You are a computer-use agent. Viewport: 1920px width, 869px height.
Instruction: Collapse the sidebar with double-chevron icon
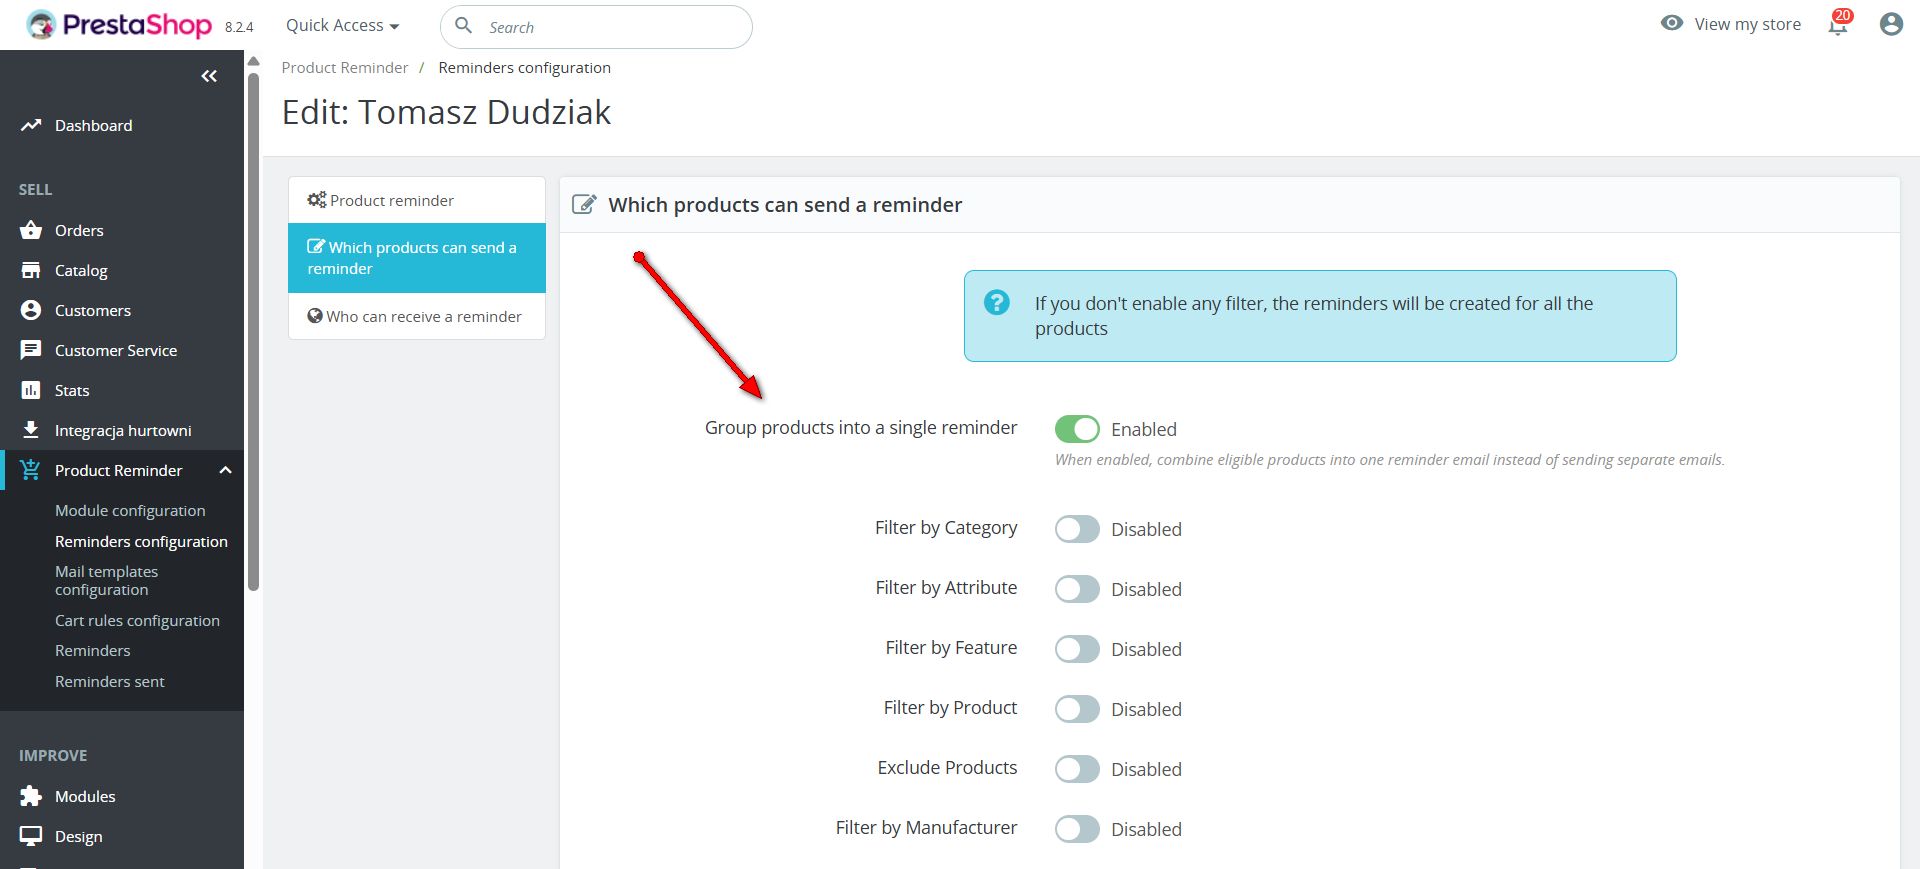pos(209,76)
